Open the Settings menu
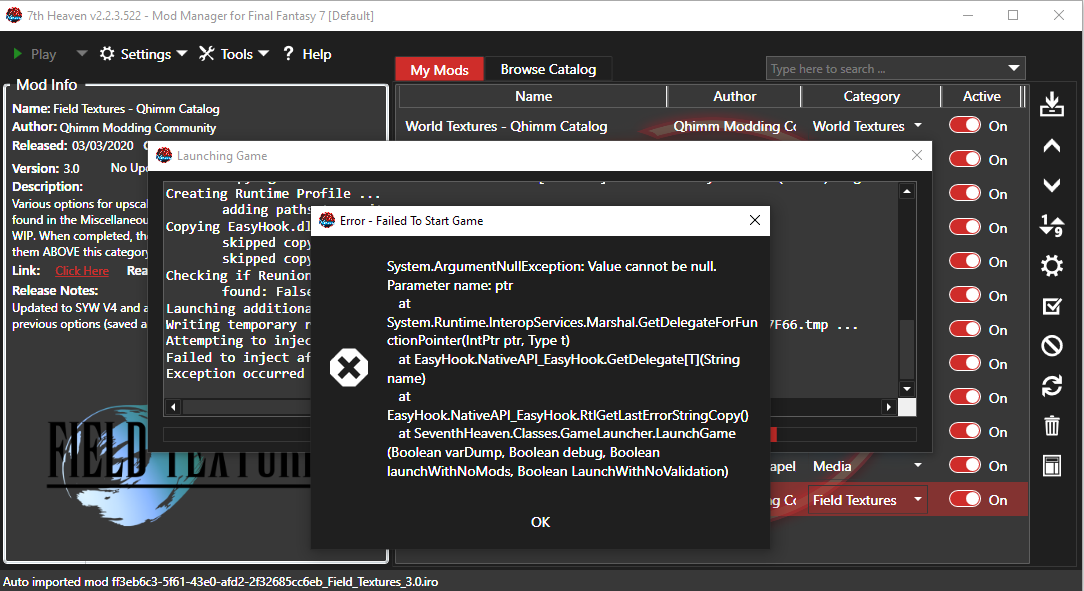The image size is (1084, 591). click(143, 53)
